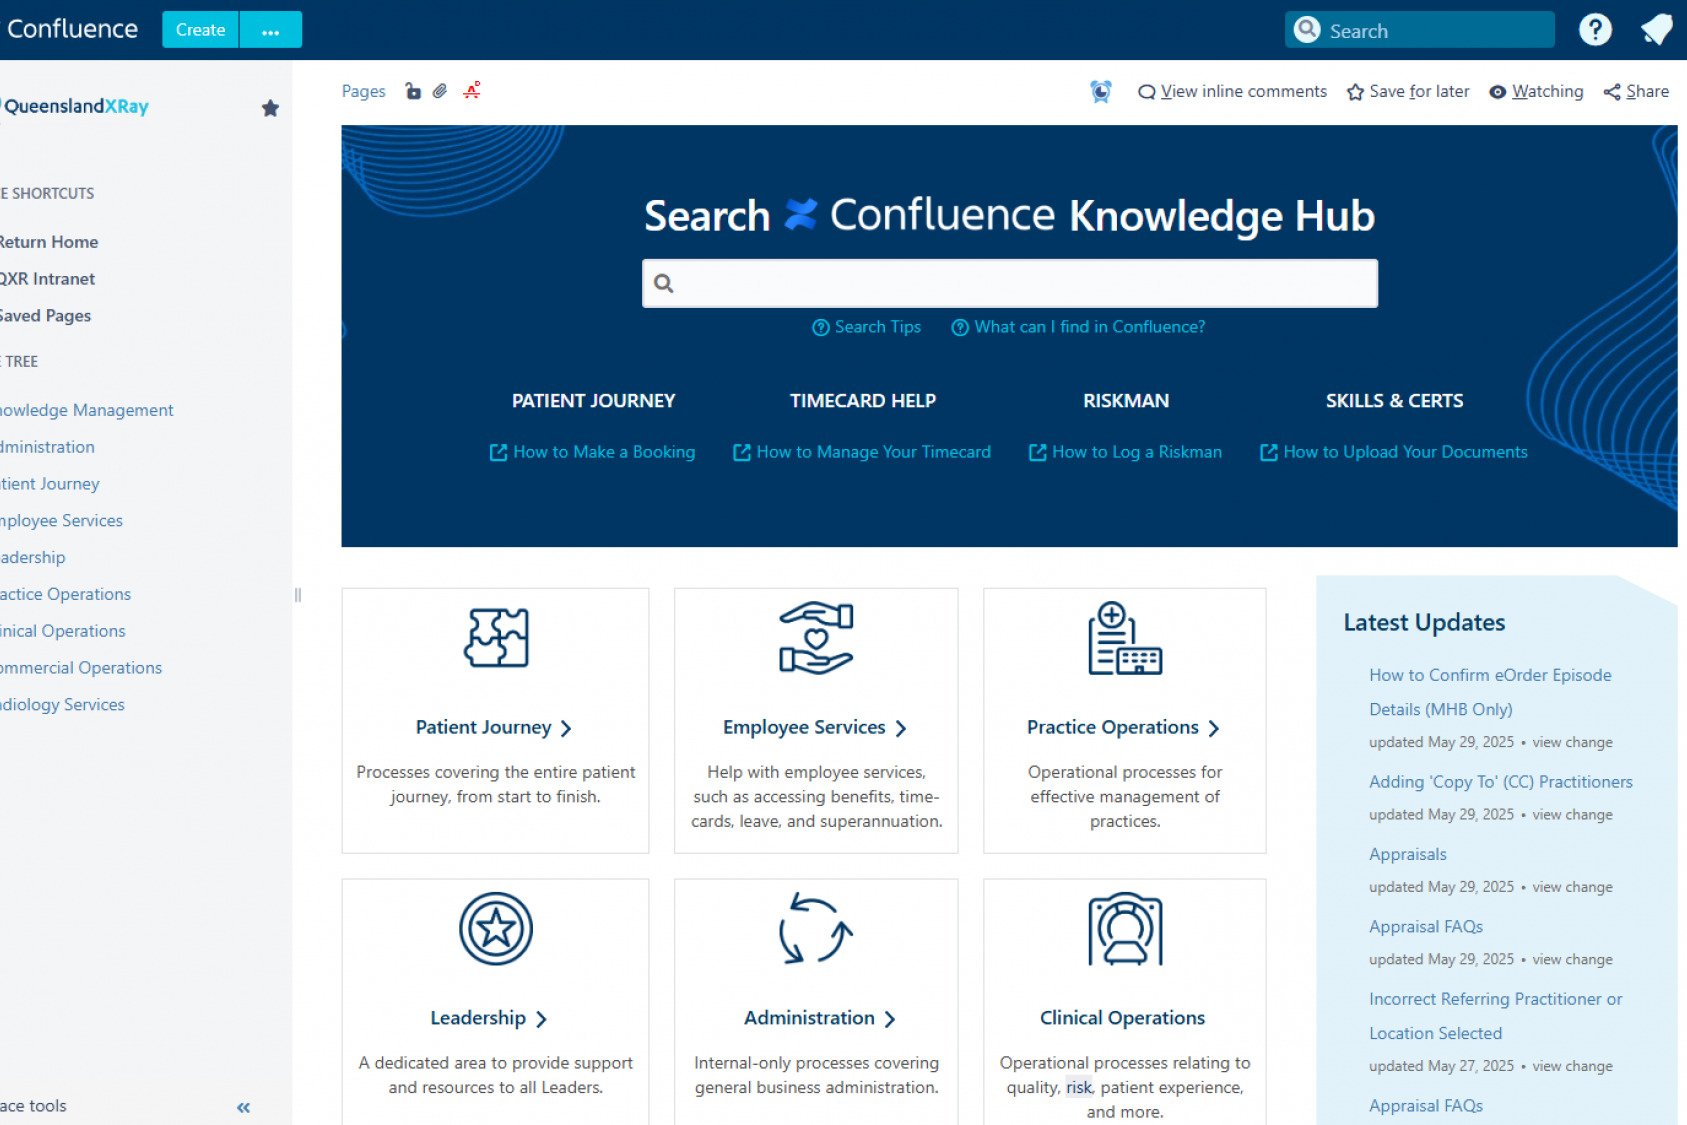Image resolution: width=1687 pixels, height=1125 pixels.
Task: Select Patient Journey in page tree
Action: [x=50, y=484]
